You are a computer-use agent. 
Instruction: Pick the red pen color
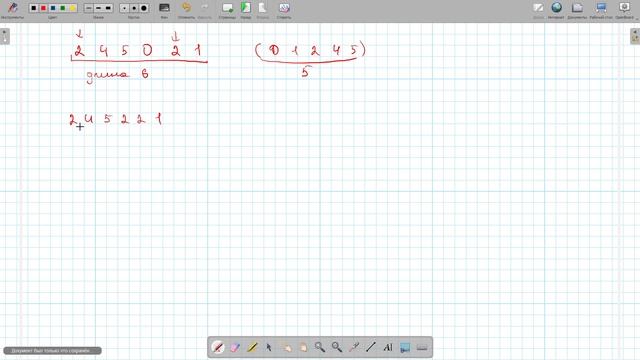pos(44,8)
